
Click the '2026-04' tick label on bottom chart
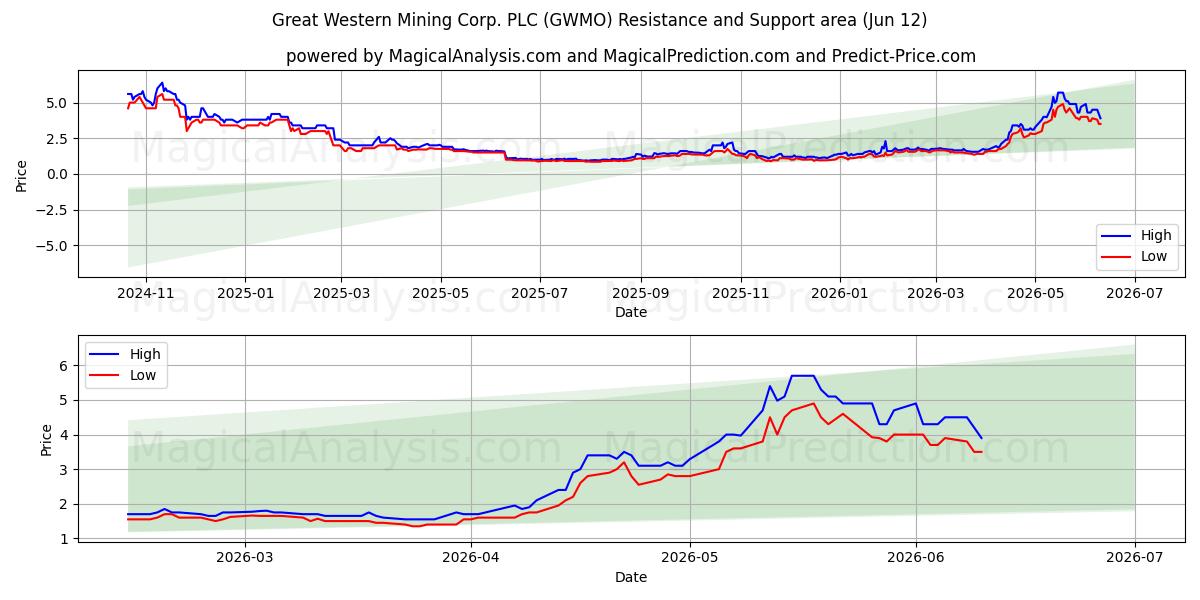[472, 558]
